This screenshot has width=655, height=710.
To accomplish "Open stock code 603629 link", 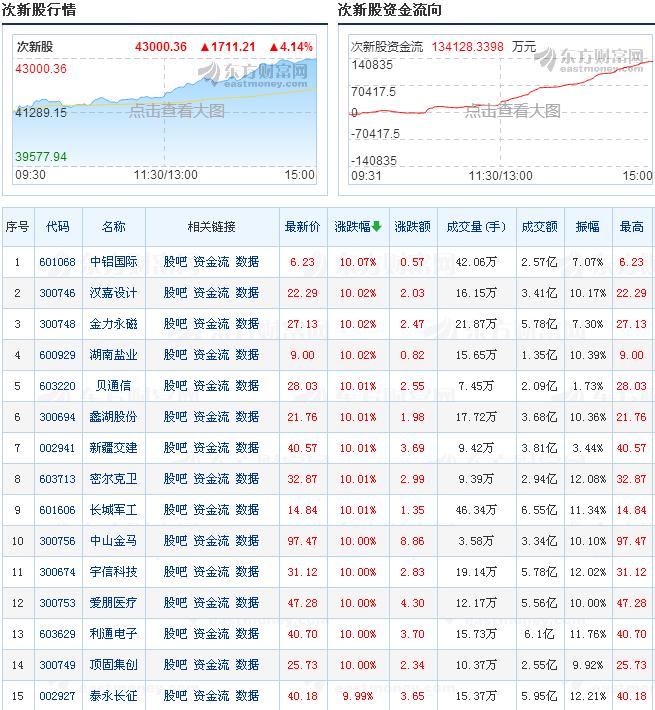I will point(57,634).
